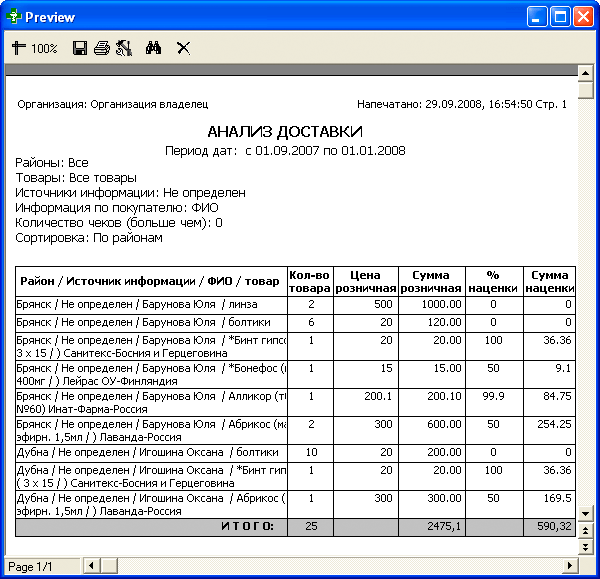600x579 pixels.
Task: Print the report with the printer icon
Action: coord(102,48)
